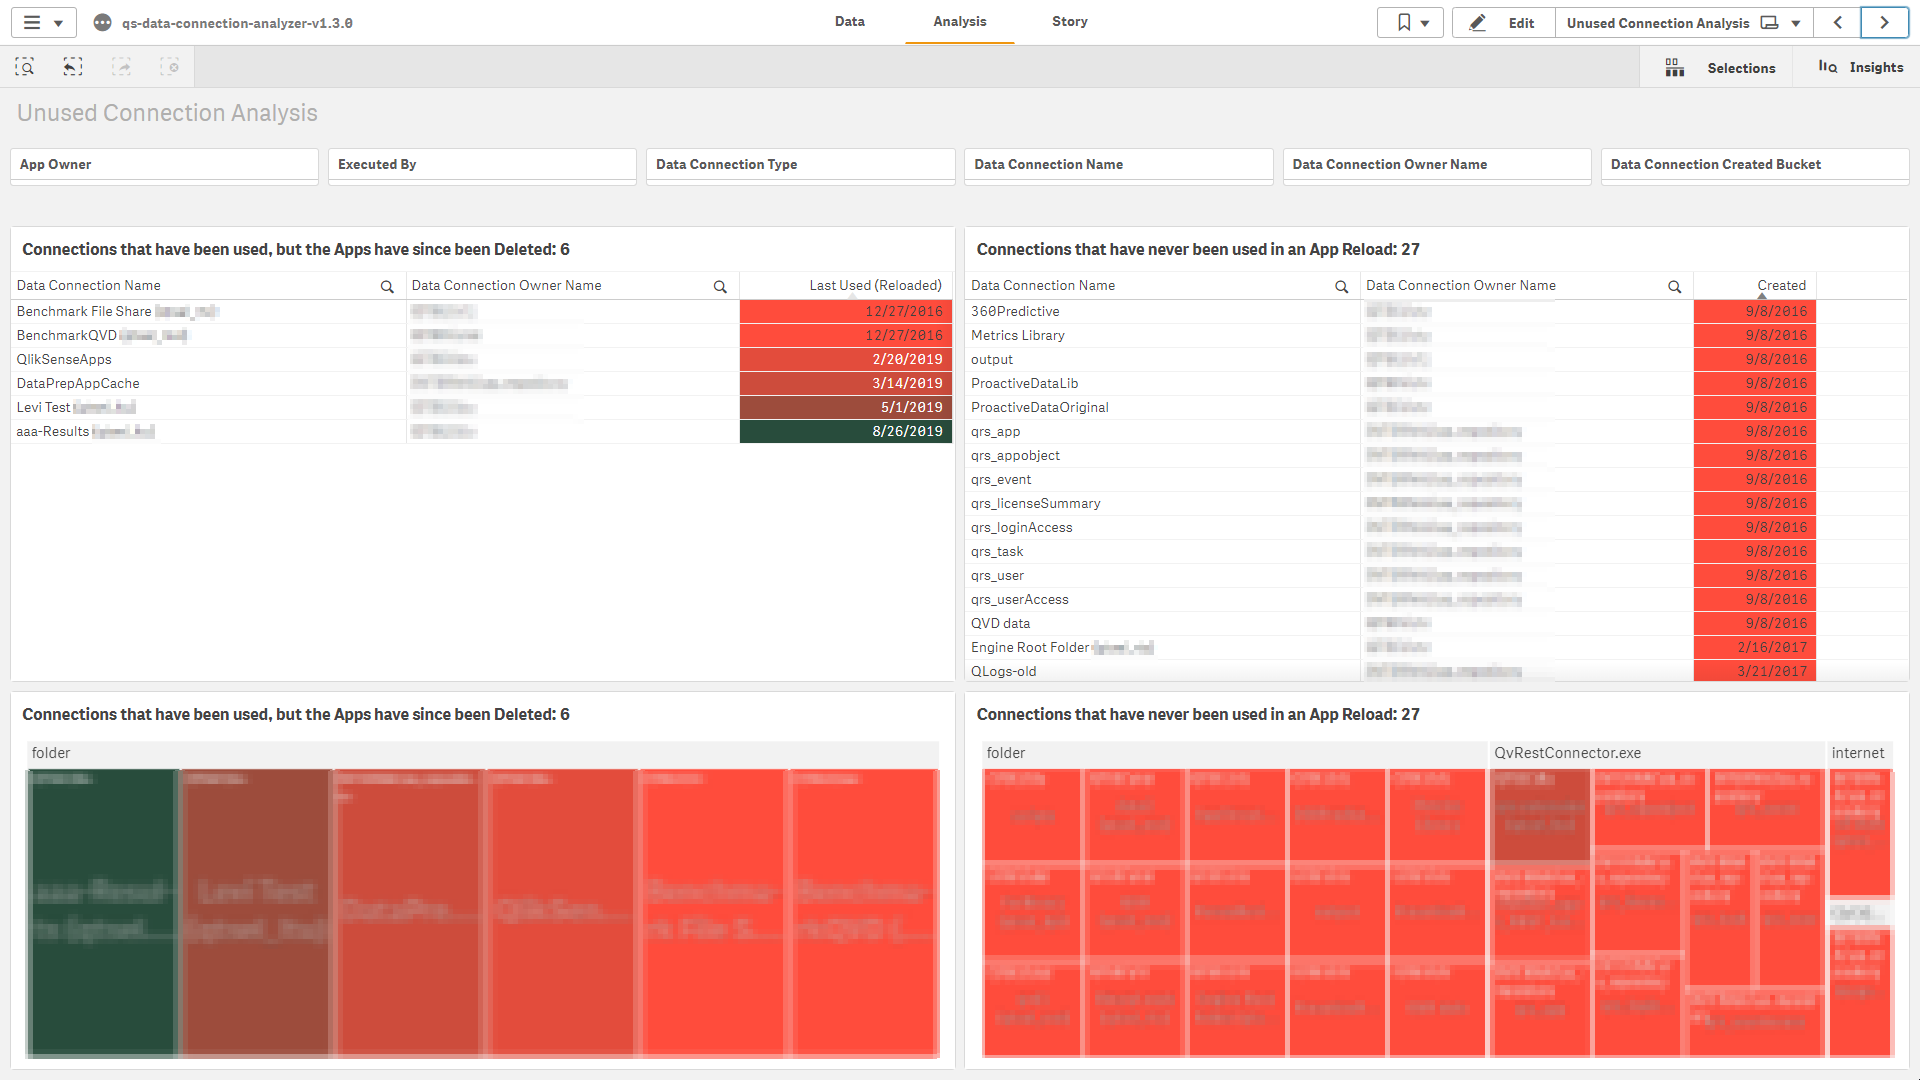1920x1080 pixels.
Task: Open the sheet navigator dropdown
Action: coord(1793,22)
